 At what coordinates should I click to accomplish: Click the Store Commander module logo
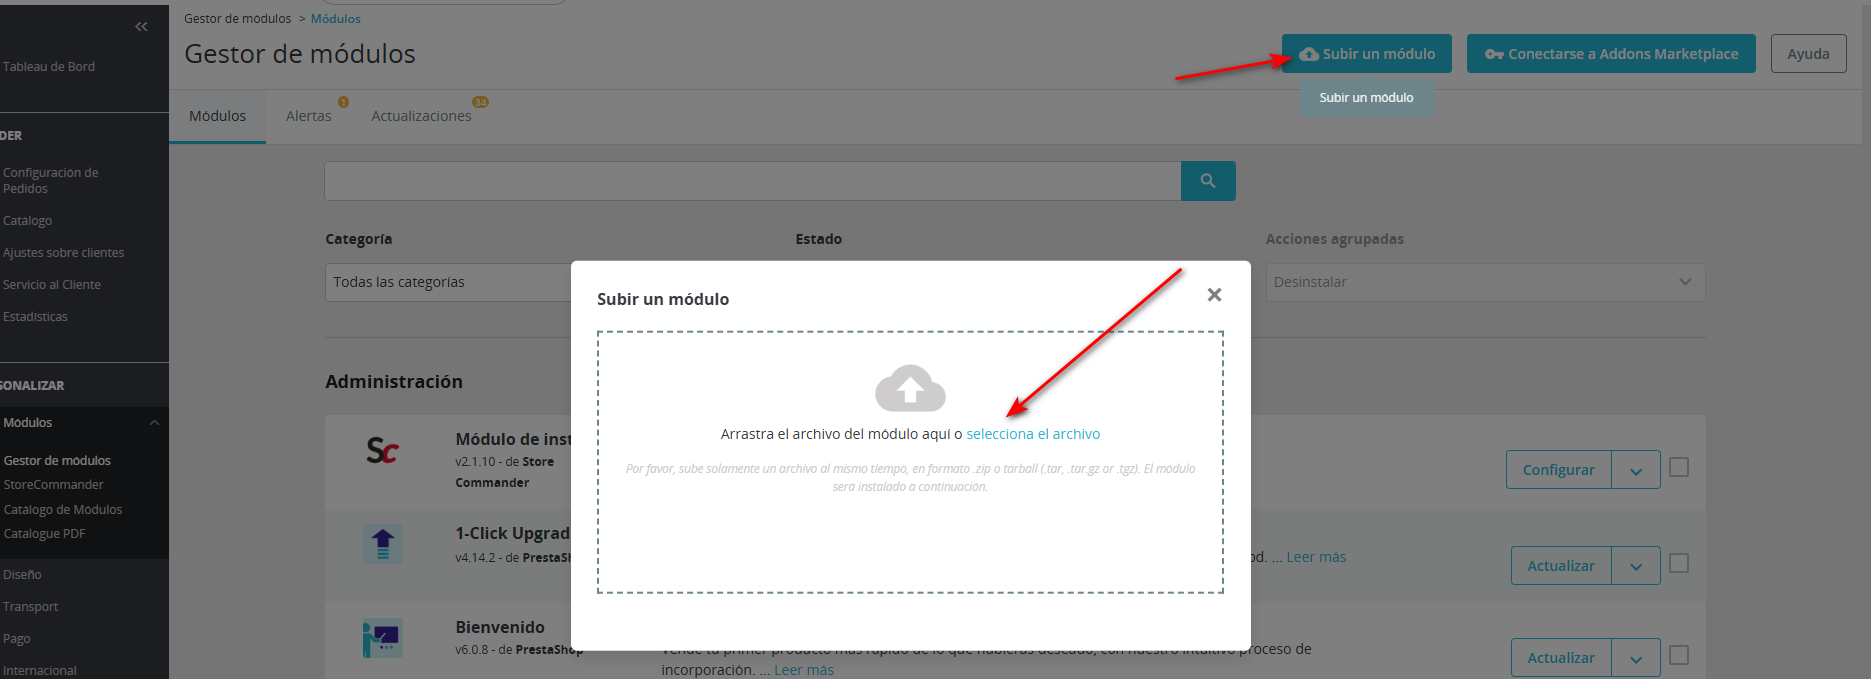coord(382,451)
